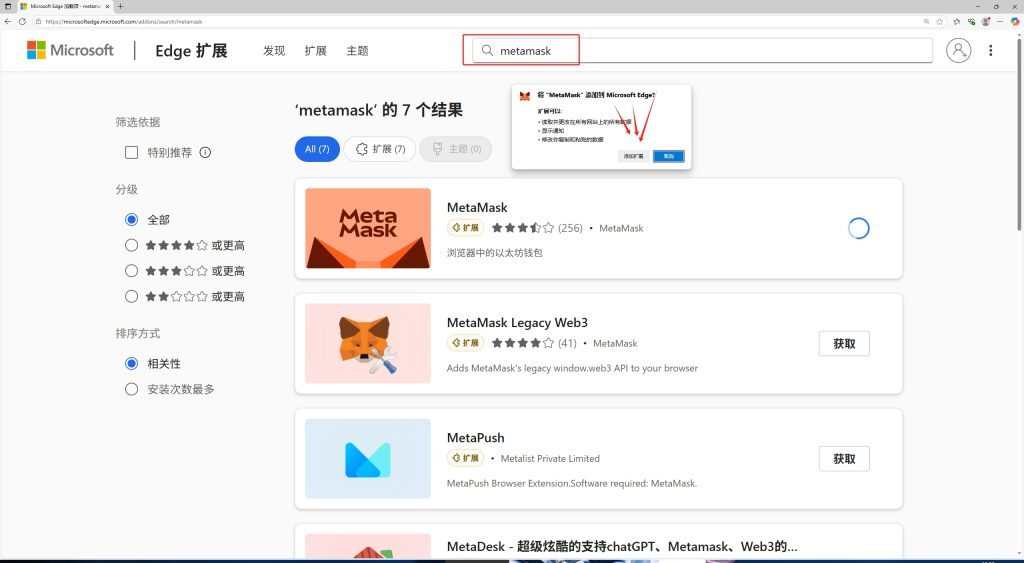Open the 扩展 navigation tab

(315, 51)
